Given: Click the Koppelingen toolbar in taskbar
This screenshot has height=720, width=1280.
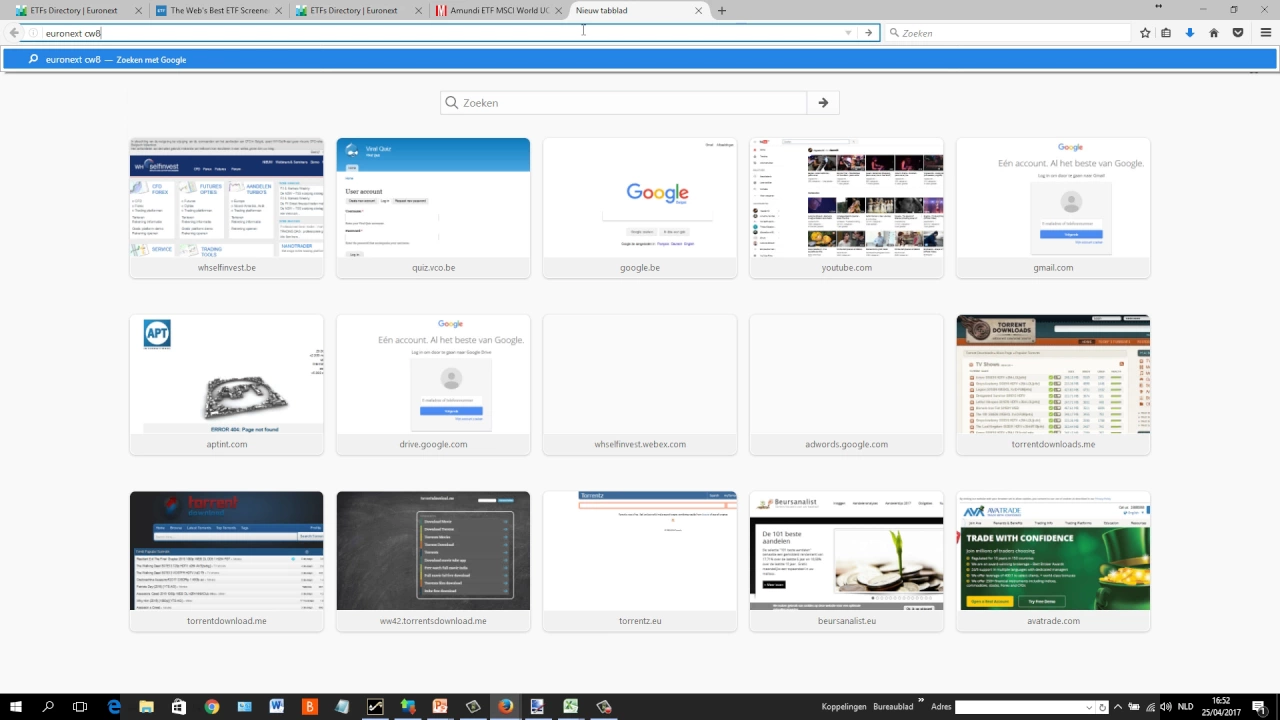Looking at the screenshot, I should [x=843, y=707].
